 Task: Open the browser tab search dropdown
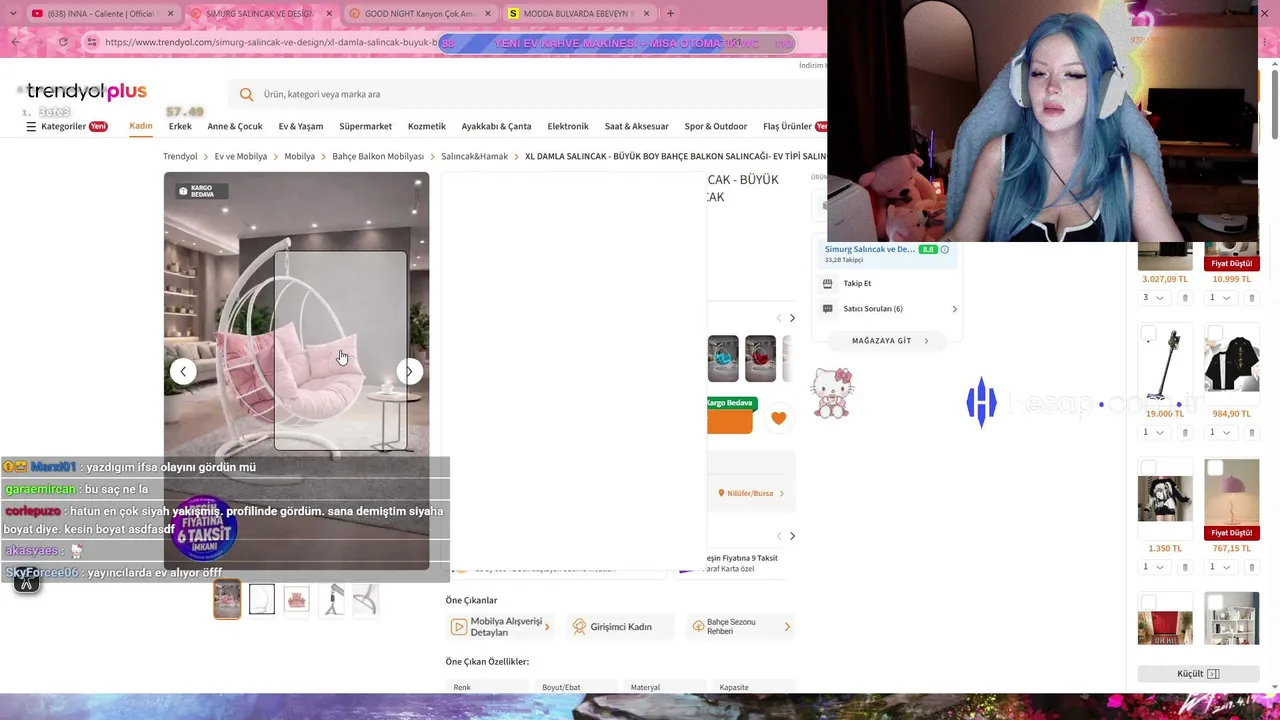tap(14, 14)
